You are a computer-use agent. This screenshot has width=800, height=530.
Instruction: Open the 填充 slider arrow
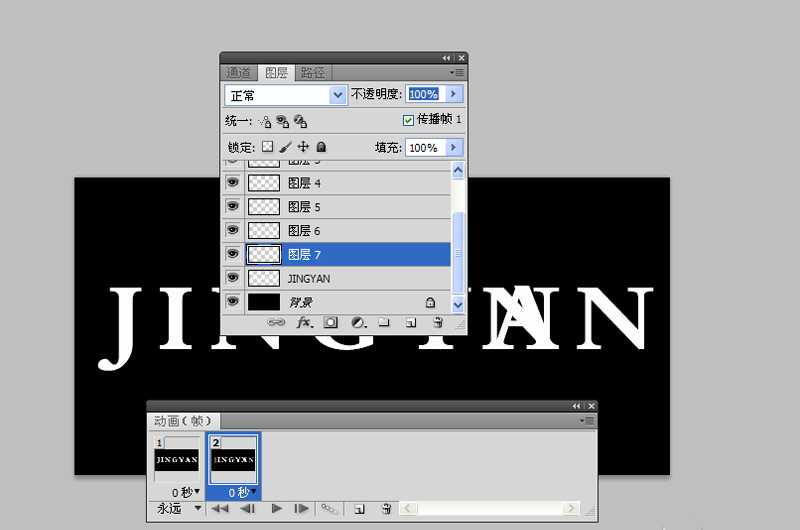coord(453,147)
